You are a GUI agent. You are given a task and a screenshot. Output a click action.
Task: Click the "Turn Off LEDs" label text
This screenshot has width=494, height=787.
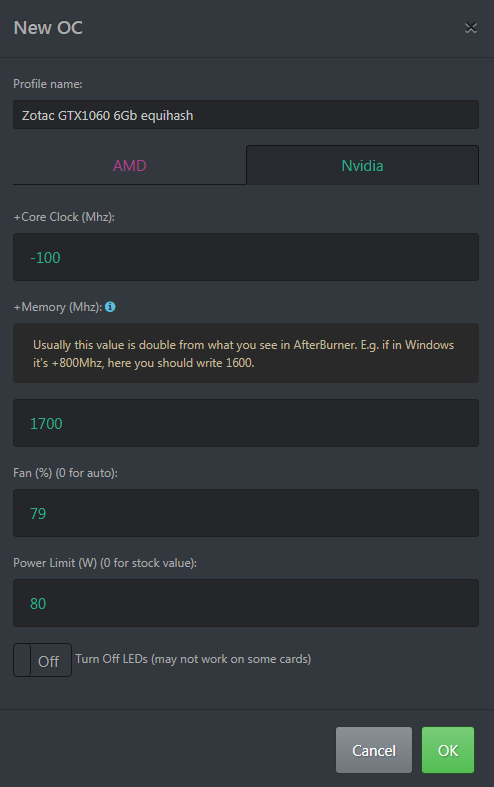coord(111,659)
